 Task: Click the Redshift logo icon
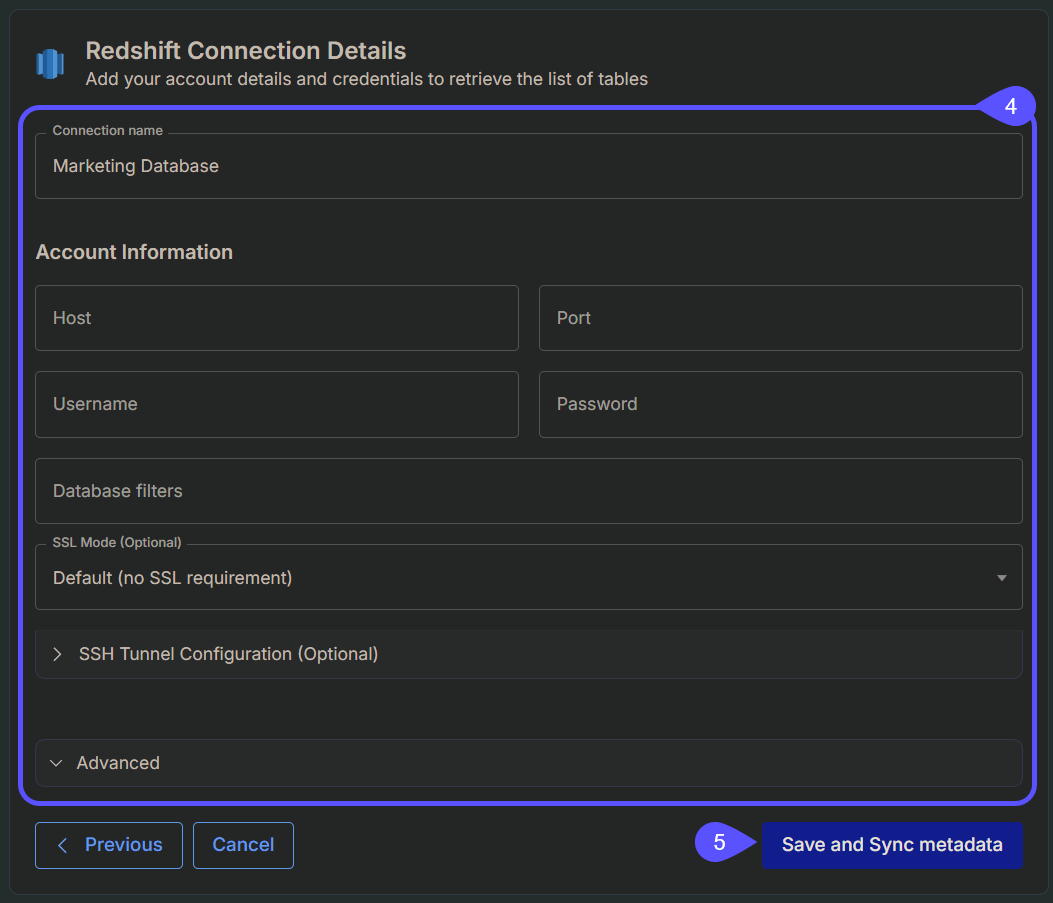click(x=50, y=64)
